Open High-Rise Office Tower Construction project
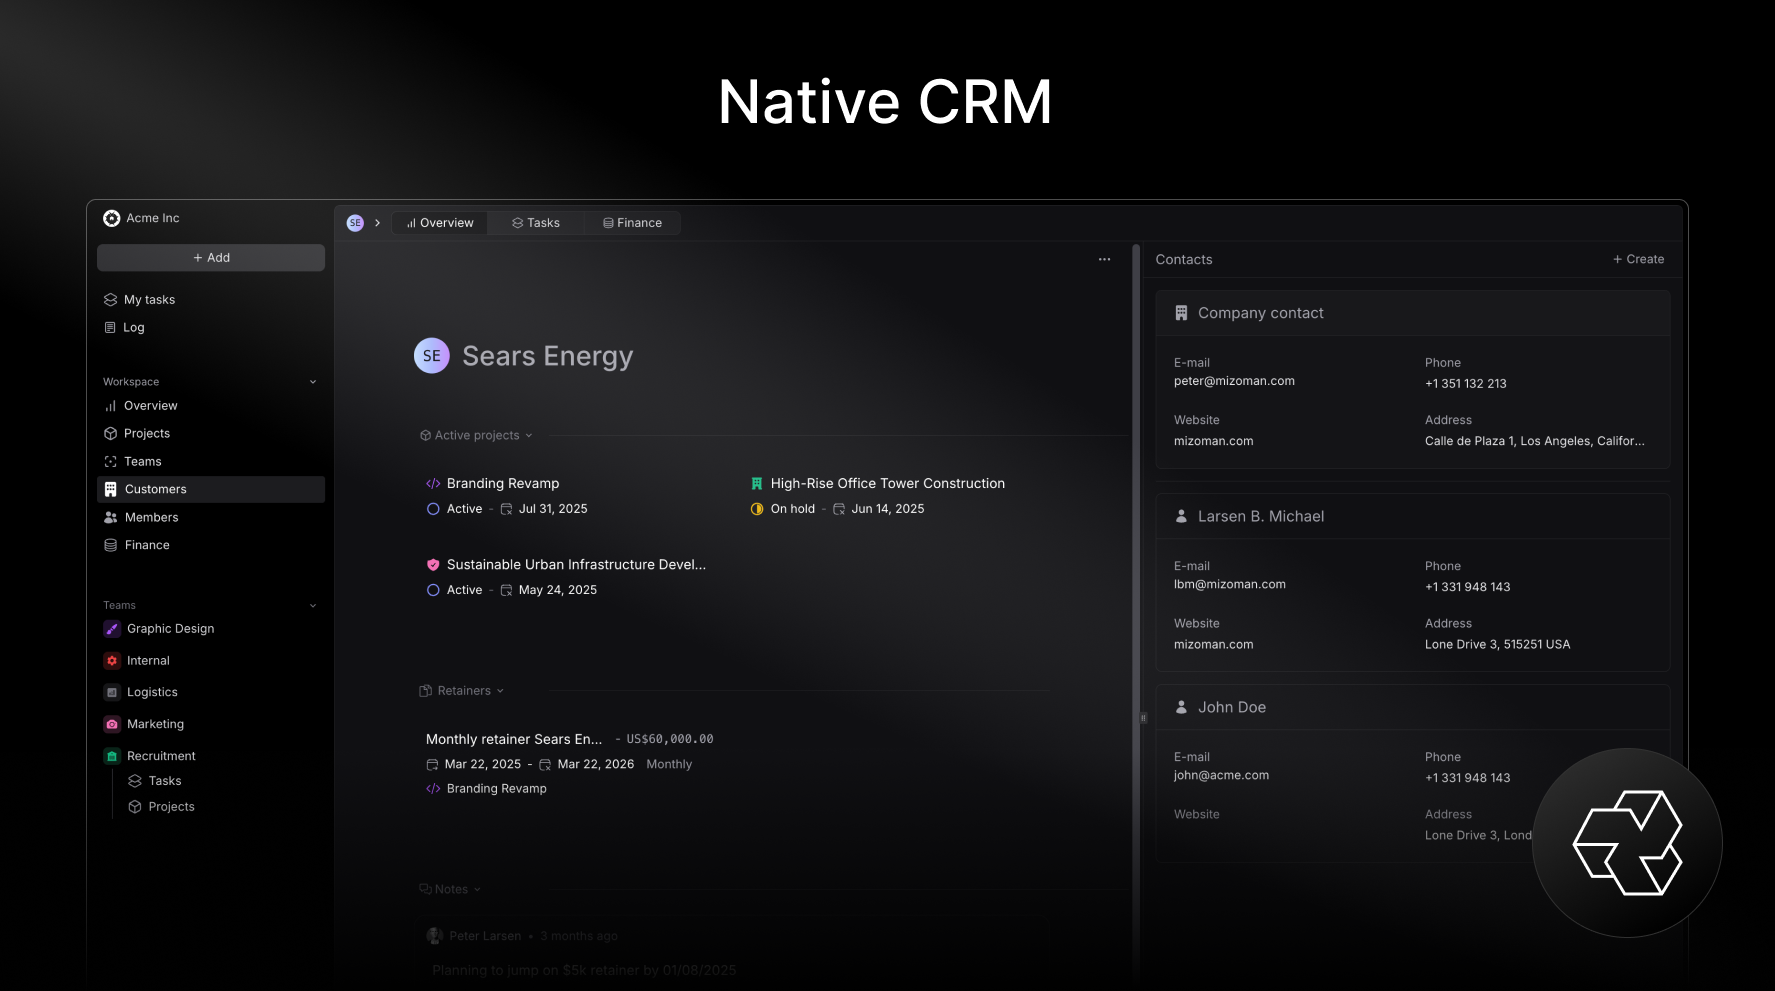Viewport: 1775px width, 991px height. pos(888,484)
